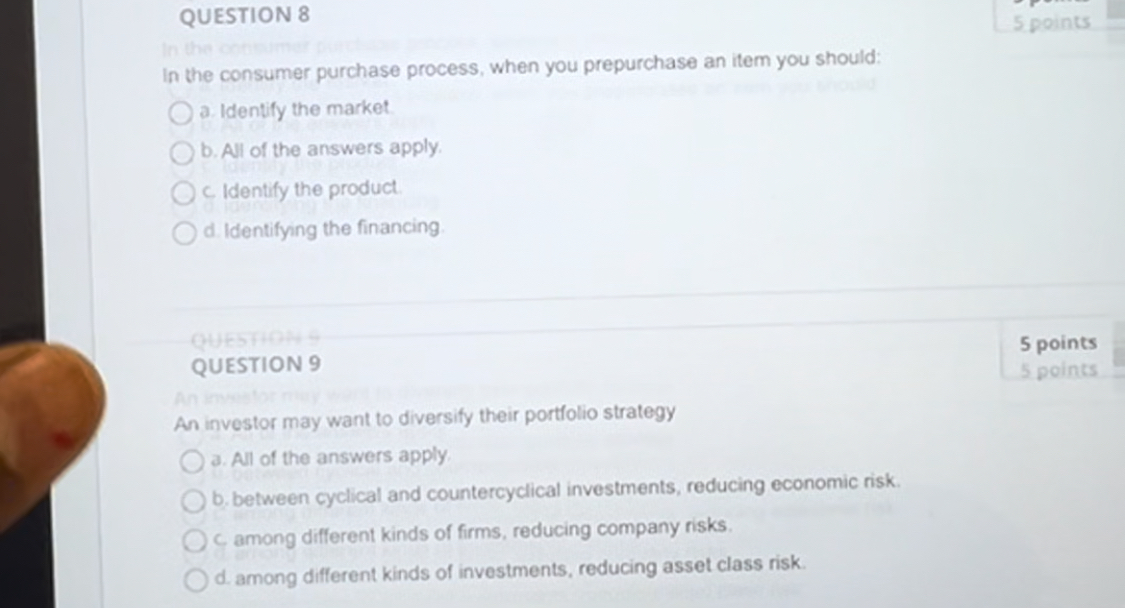Select 'All of the answers apply' for Question 8
This screenshot has width=1125, height=608.
[183, 153]
